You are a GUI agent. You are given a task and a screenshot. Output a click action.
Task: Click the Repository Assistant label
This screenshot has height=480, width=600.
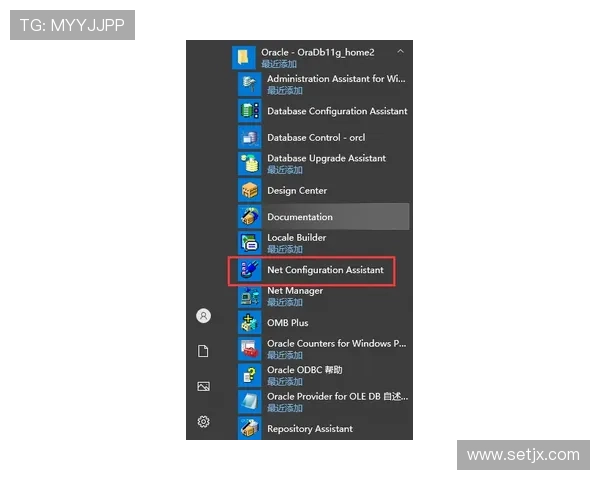310,429
